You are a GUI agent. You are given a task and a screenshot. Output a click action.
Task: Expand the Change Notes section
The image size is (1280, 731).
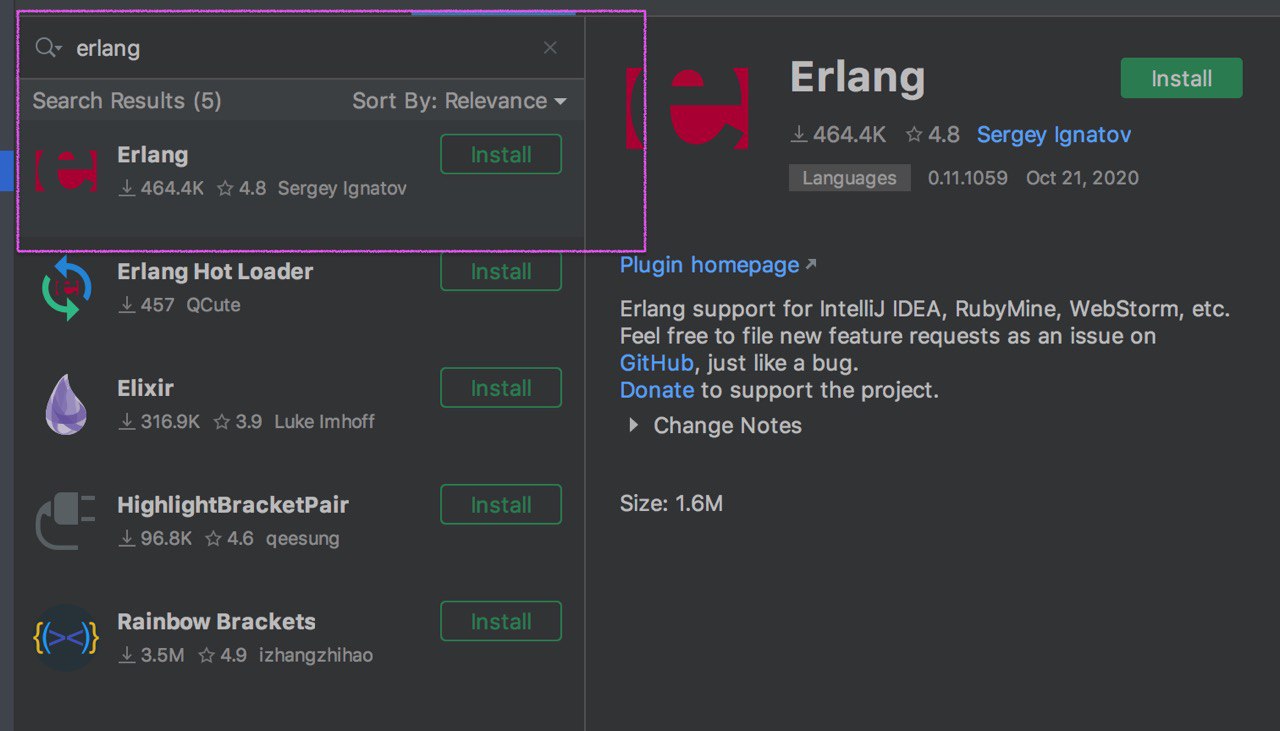[633, 426]
